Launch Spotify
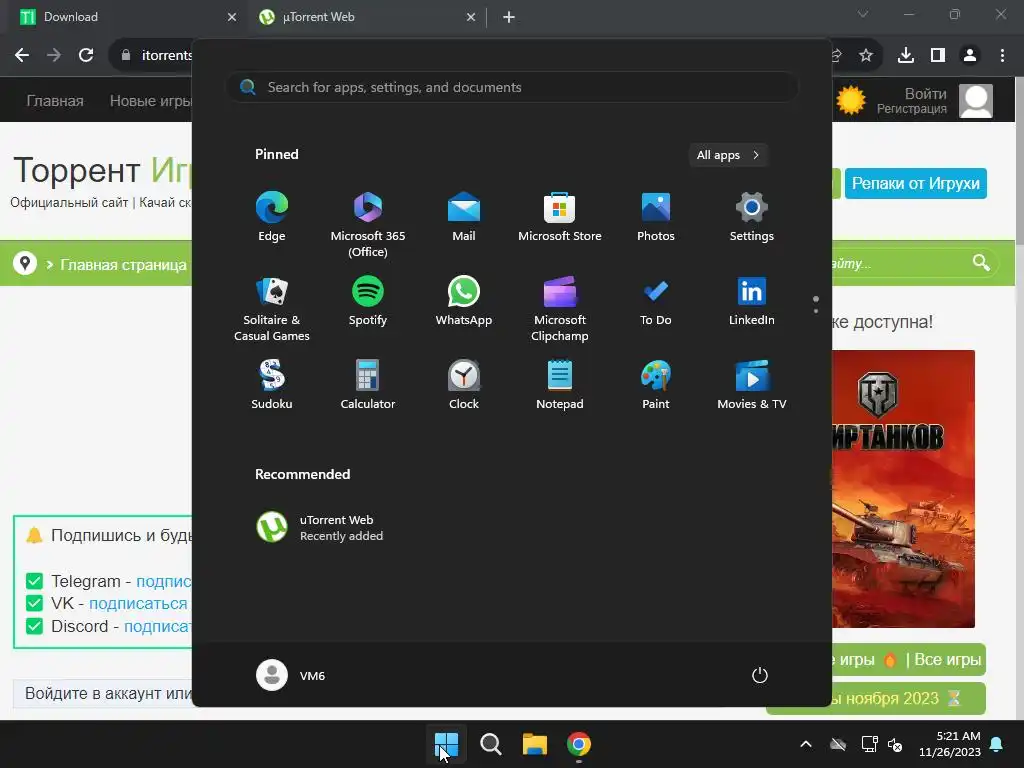The width and height of the screenshot is (1024, 768). point(368,301)
